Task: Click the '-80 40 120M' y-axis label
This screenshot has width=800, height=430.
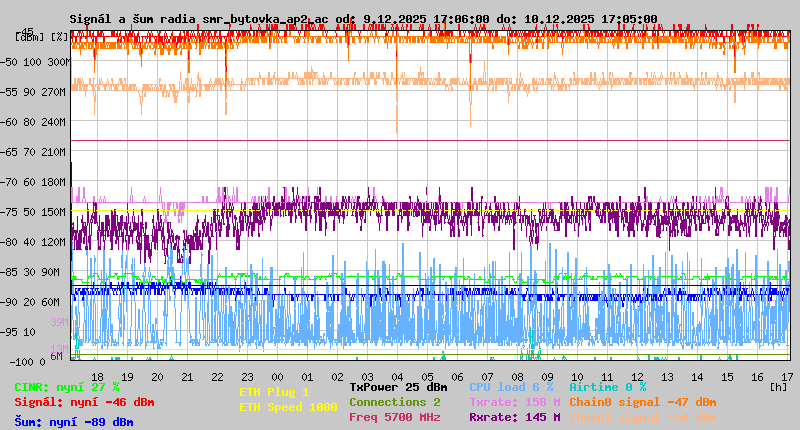Action: click(x=33, y=242)
